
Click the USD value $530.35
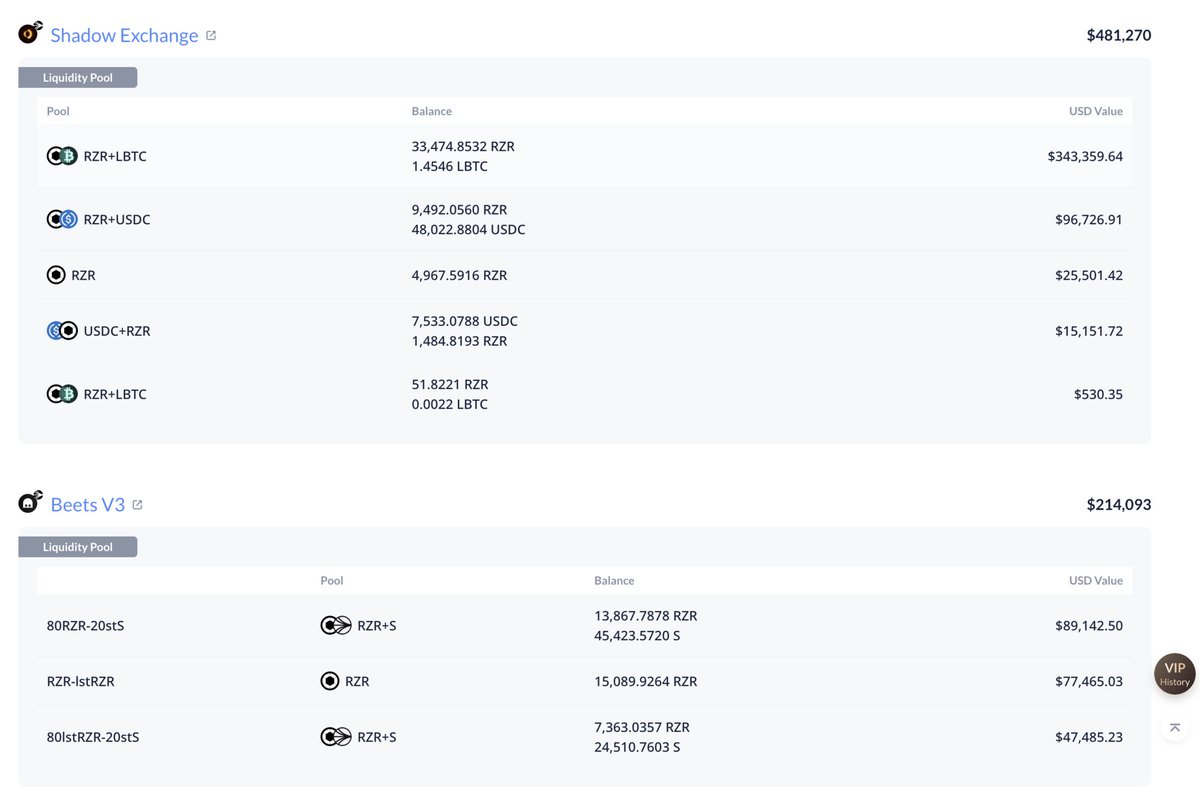pyautogui.click(x=1098, y=394)
